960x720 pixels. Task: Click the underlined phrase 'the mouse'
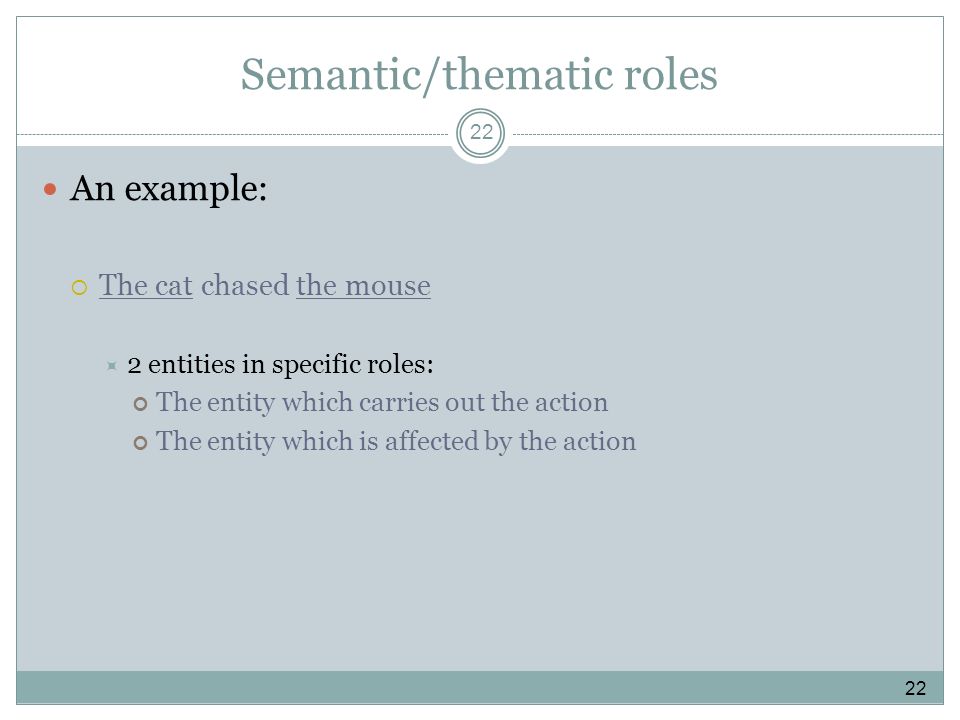coord(363,285)
